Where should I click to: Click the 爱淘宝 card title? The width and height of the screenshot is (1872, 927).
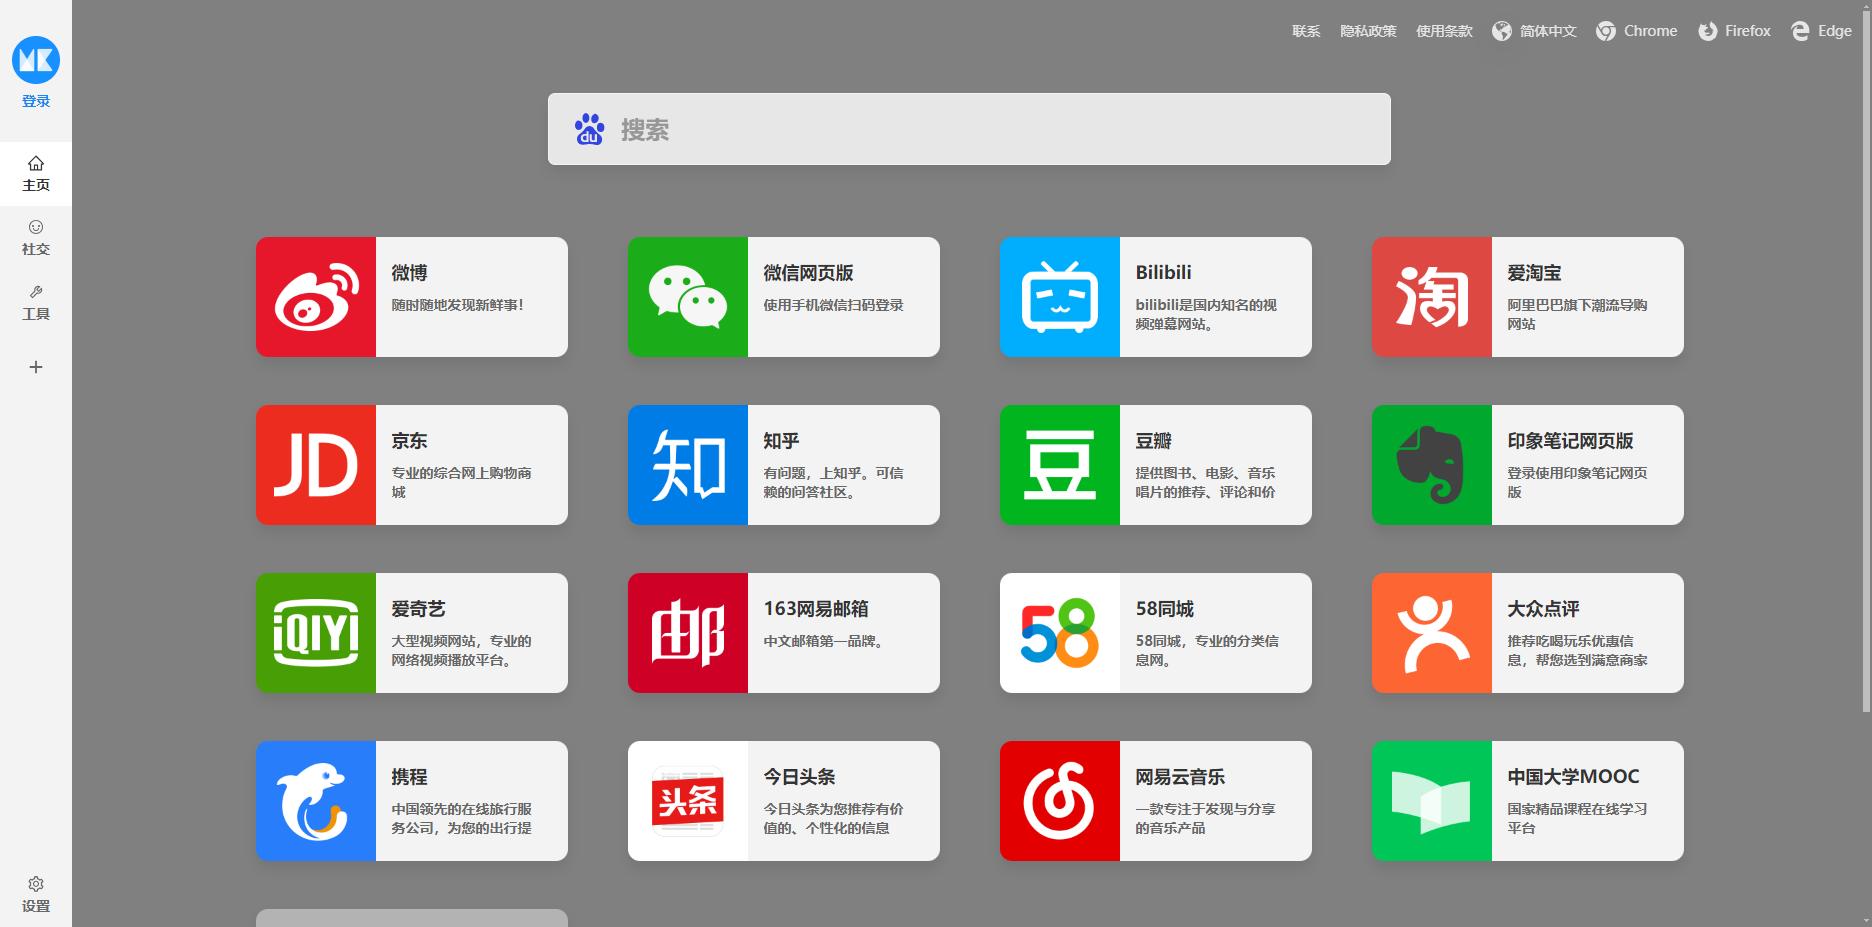pyautogui.click(x=1534, y=273)
